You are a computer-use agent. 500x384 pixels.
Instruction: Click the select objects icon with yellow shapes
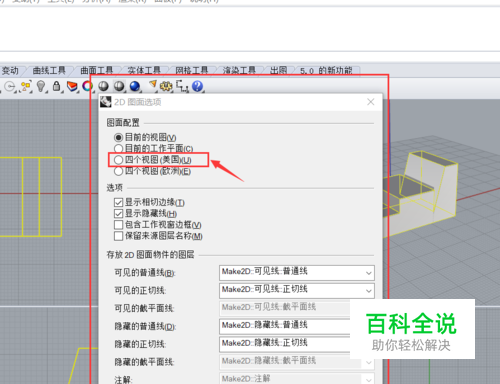[x=26, y=86]
